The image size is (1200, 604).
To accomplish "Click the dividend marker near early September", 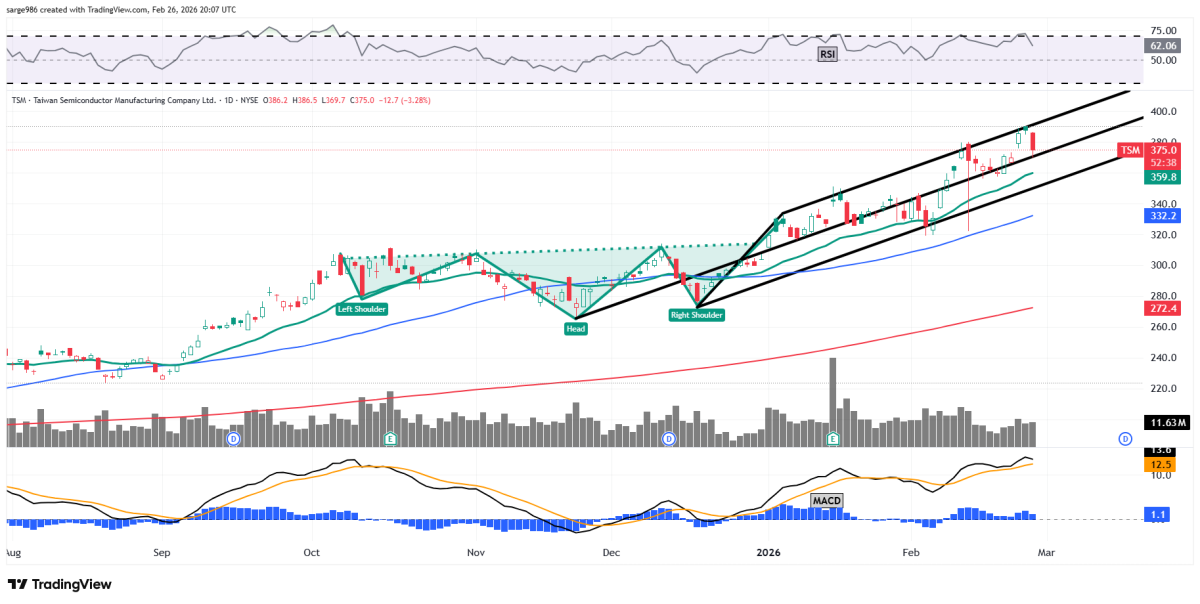I will click(x=233, y=439).
